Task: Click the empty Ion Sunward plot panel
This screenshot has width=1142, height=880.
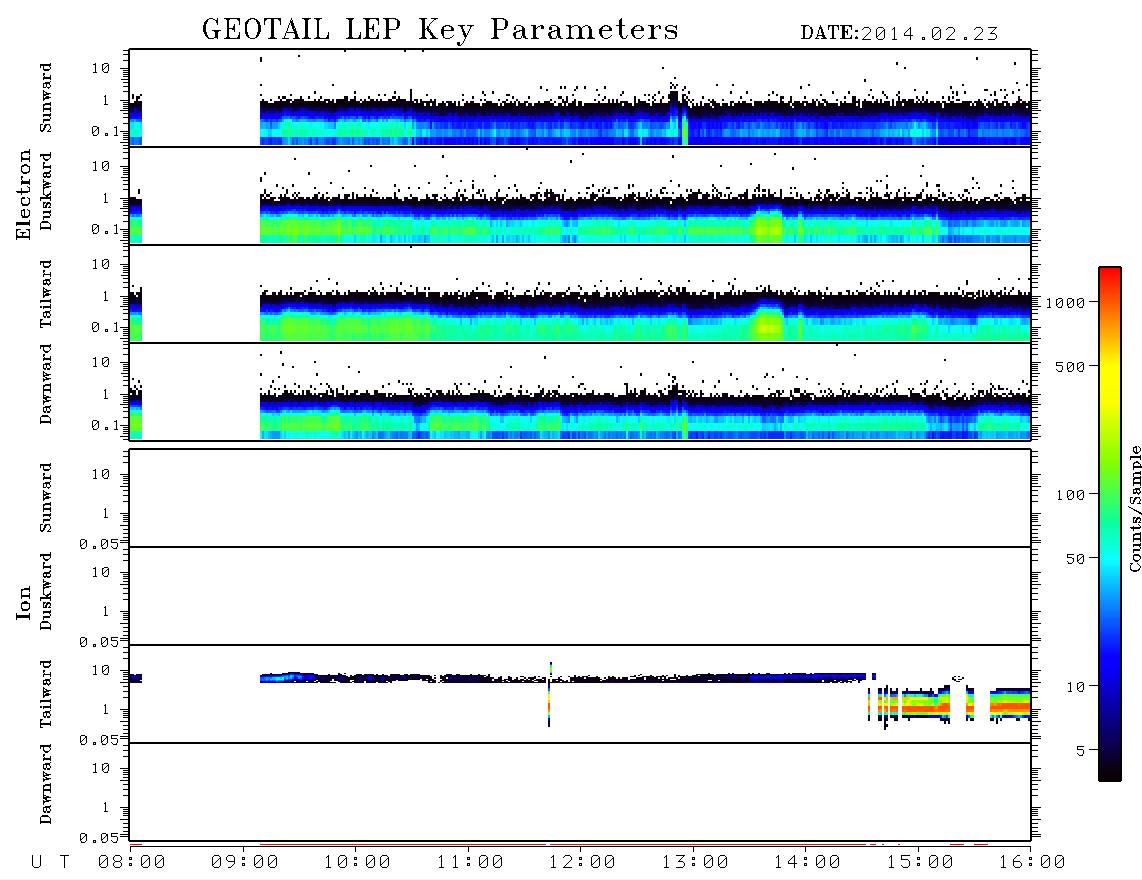Action: tap(580, 498)
